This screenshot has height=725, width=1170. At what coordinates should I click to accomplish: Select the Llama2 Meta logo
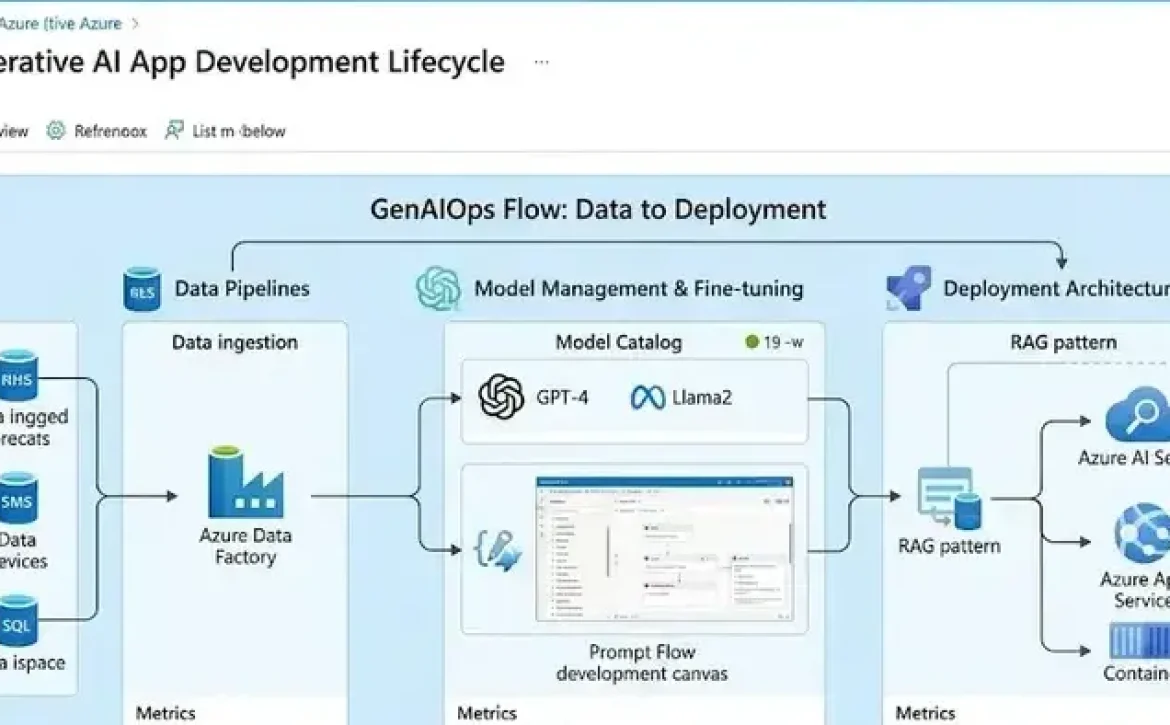[648, 397]
